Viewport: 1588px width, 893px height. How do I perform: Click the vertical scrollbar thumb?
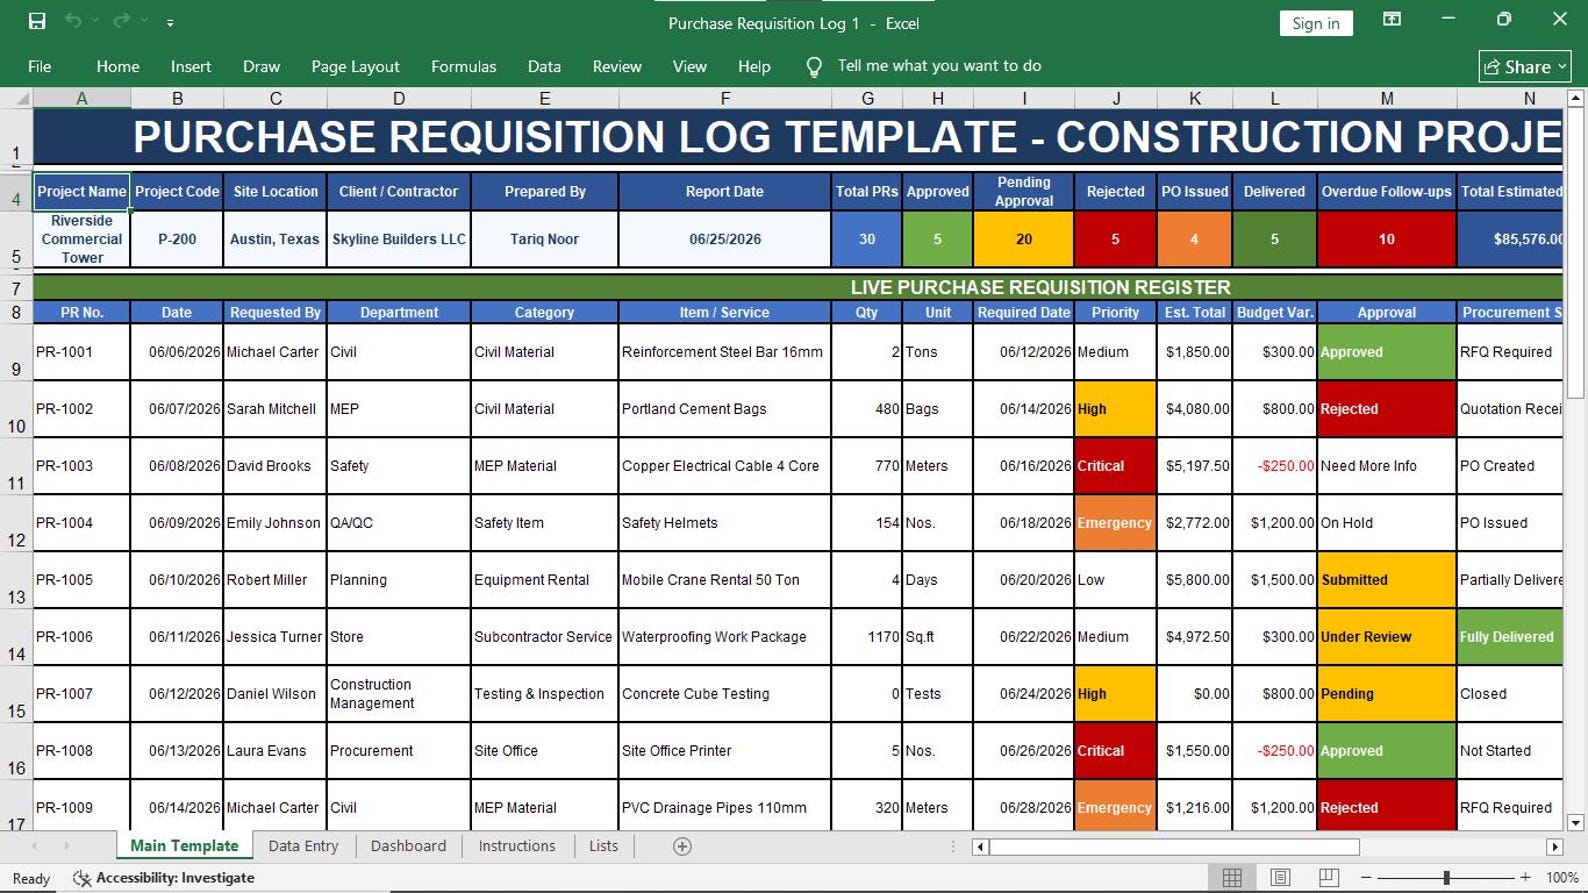pyautogui.click(x=1575, y=253)
